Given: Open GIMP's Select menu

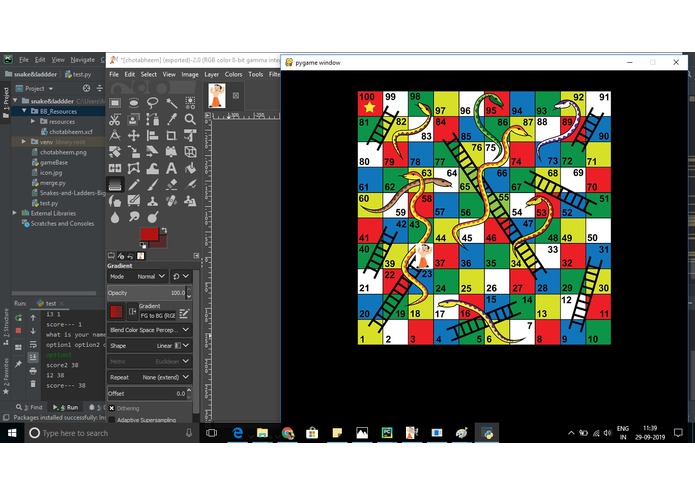Looking at the screenshot, I should [x=148, y=74].
